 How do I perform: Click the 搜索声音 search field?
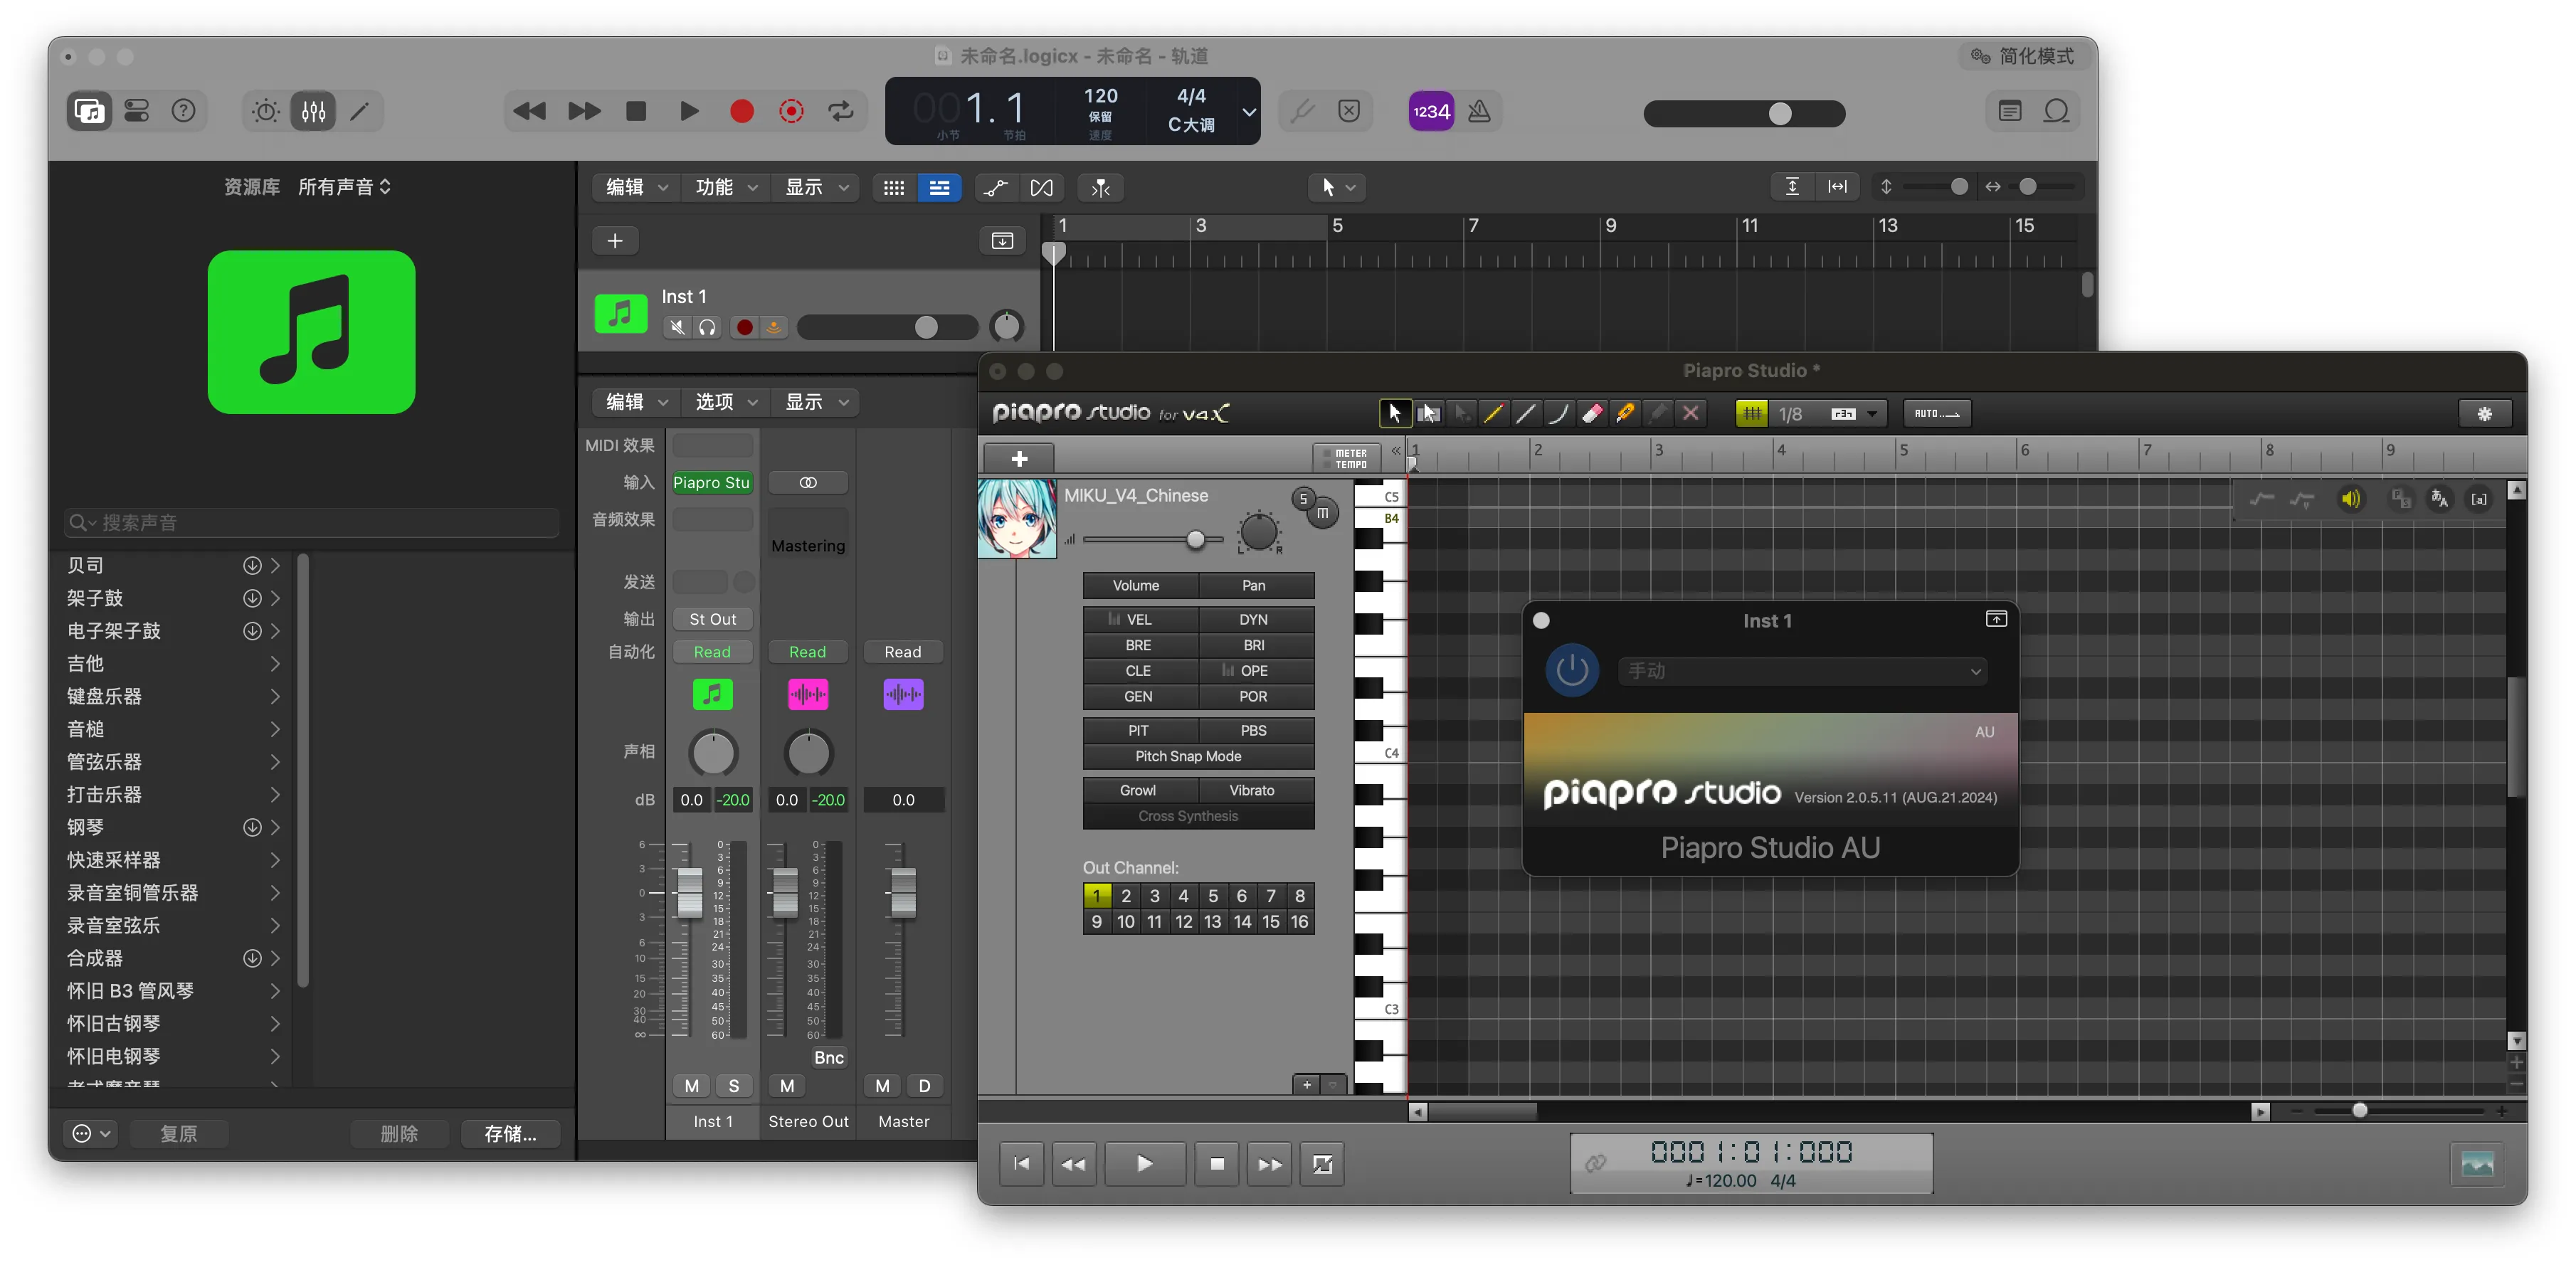pos(312,522)
